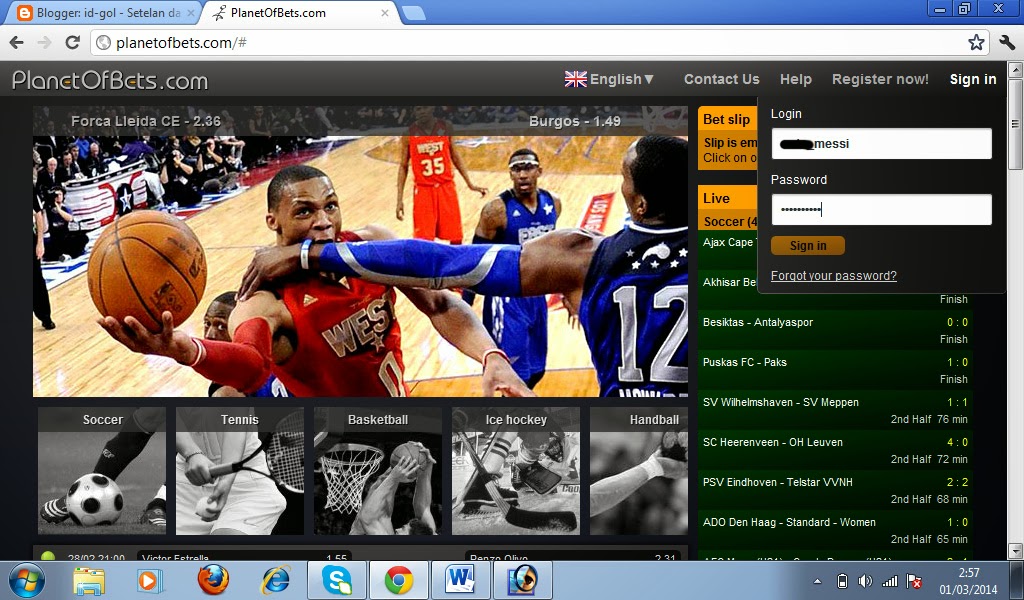Screen dimensions: 1024x600
Task: Switch to the Blogger id-gol tab
Action: pos(104,12)
